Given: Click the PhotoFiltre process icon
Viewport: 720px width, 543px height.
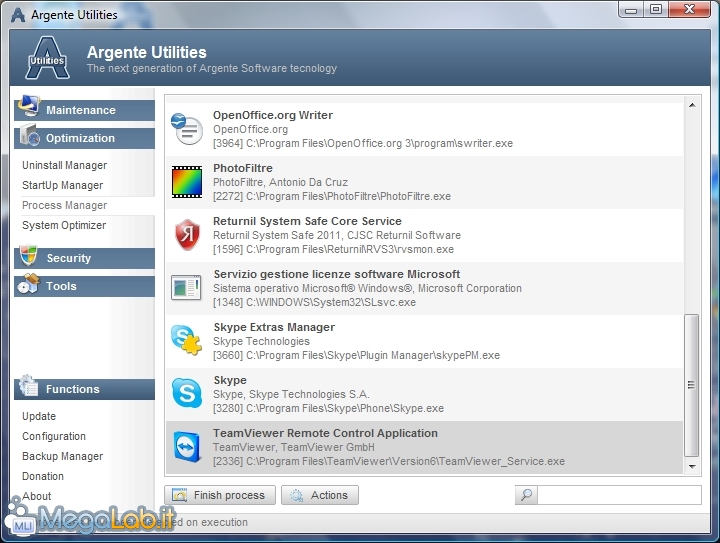Looking at the screenshot, I should coord(187,182).
